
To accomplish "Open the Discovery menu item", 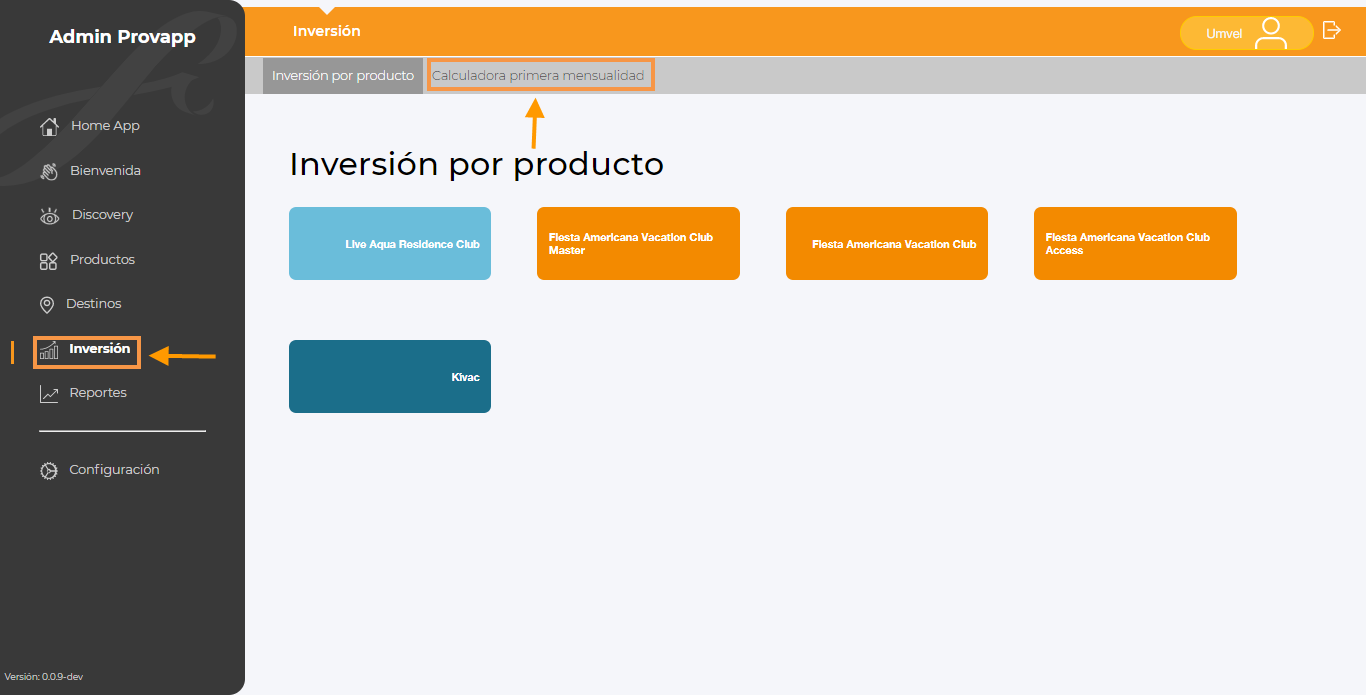I will click(x=102, y=215).
